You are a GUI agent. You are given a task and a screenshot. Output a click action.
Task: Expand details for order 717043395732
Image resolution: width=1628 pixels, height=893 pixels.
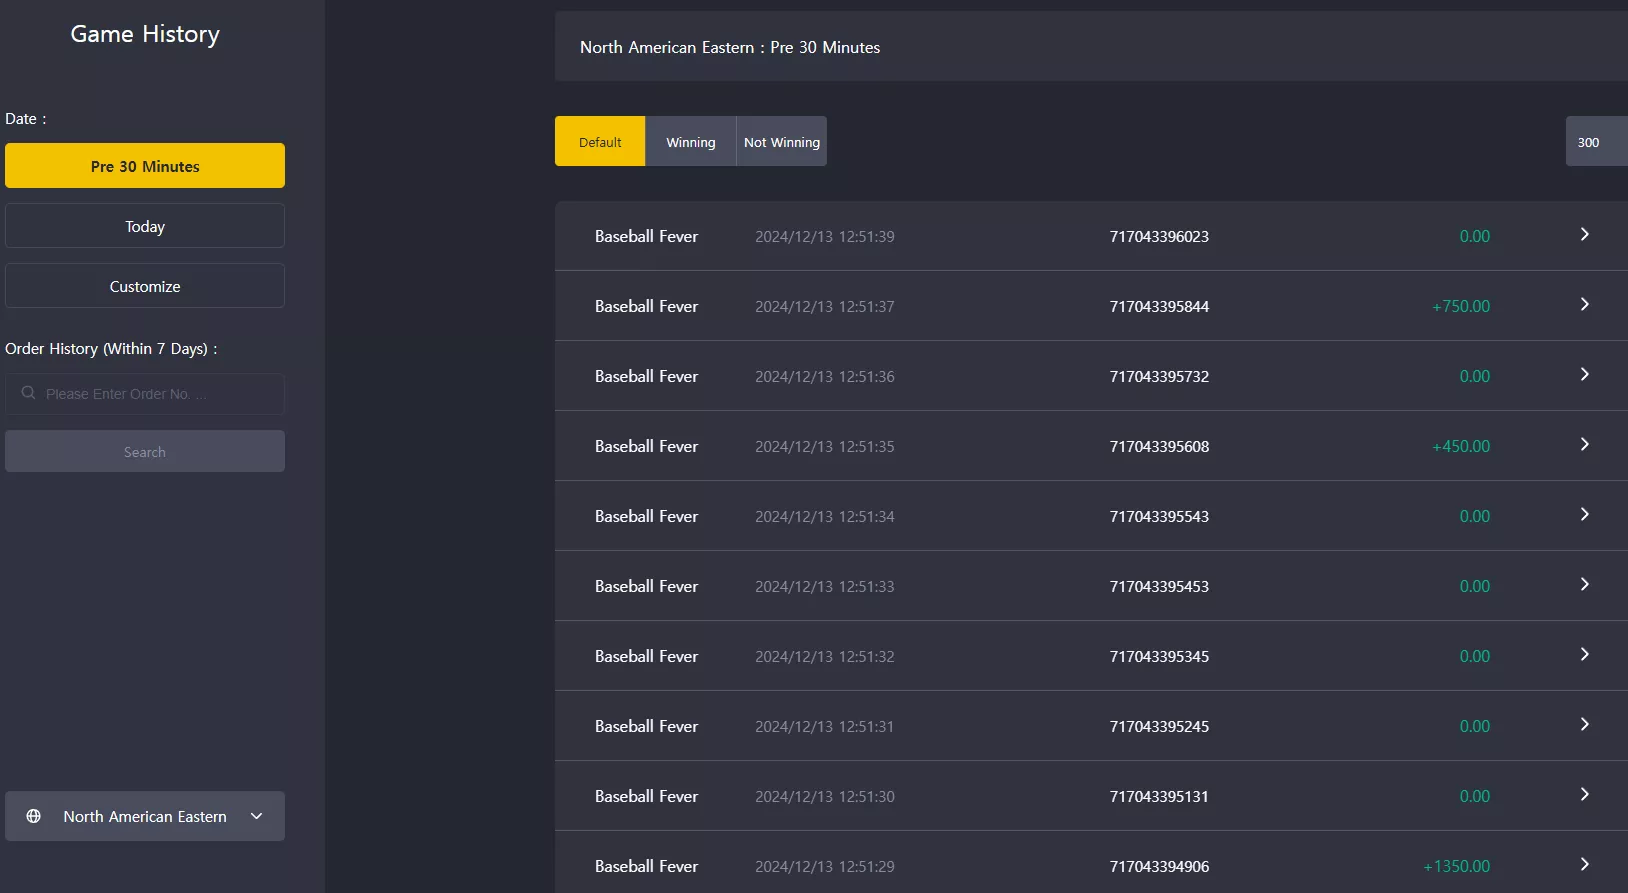pos(1584,374)
